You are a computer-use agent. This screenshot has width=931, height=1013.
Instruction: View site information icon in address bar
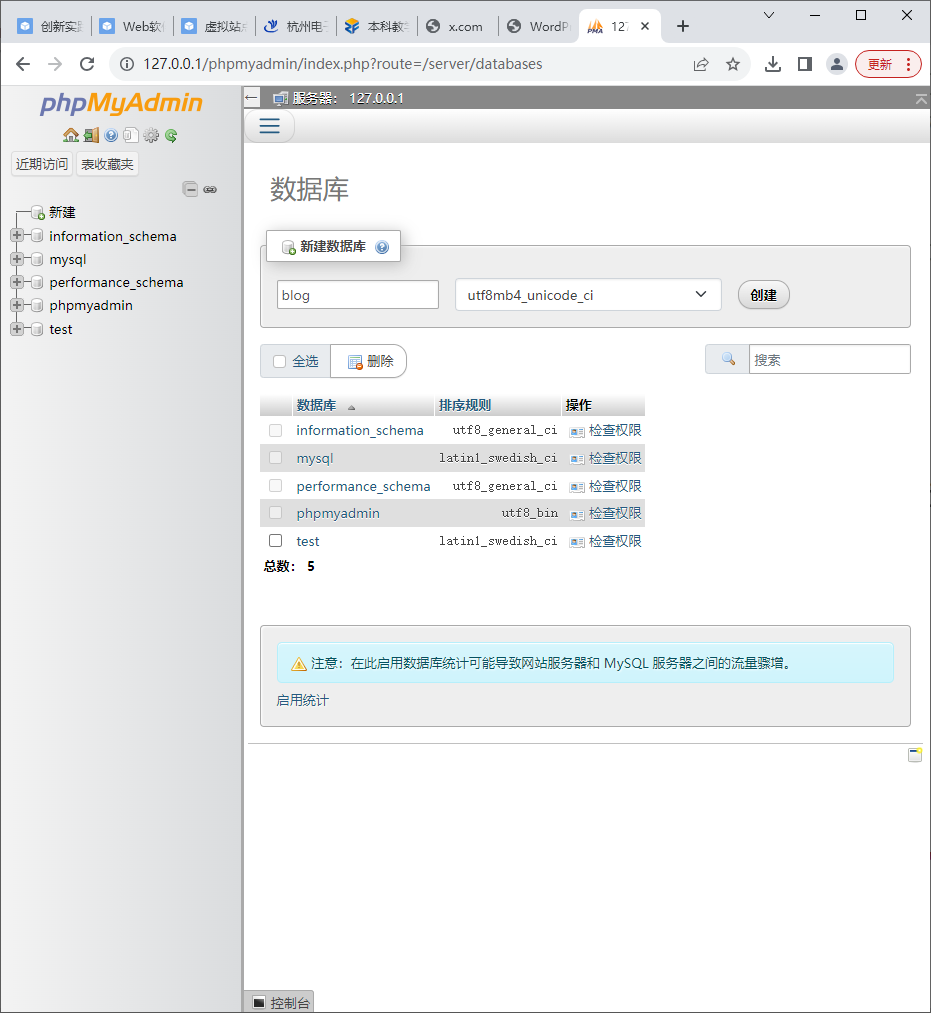point(127,64)
